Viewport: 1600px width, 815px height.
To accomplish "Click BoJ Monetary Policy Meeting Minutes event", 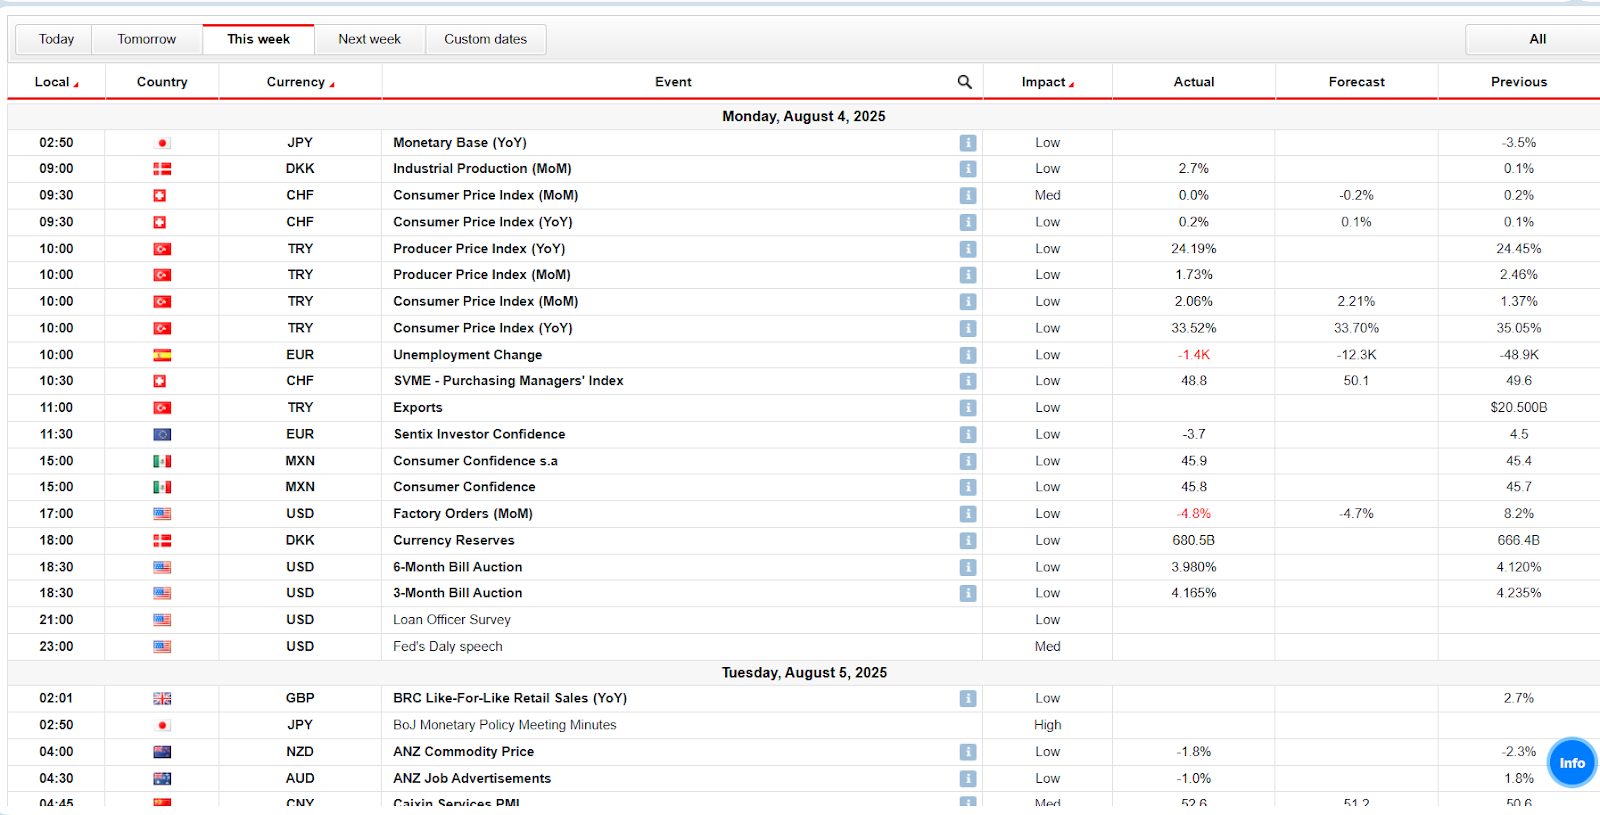I will tap(505, 725).
